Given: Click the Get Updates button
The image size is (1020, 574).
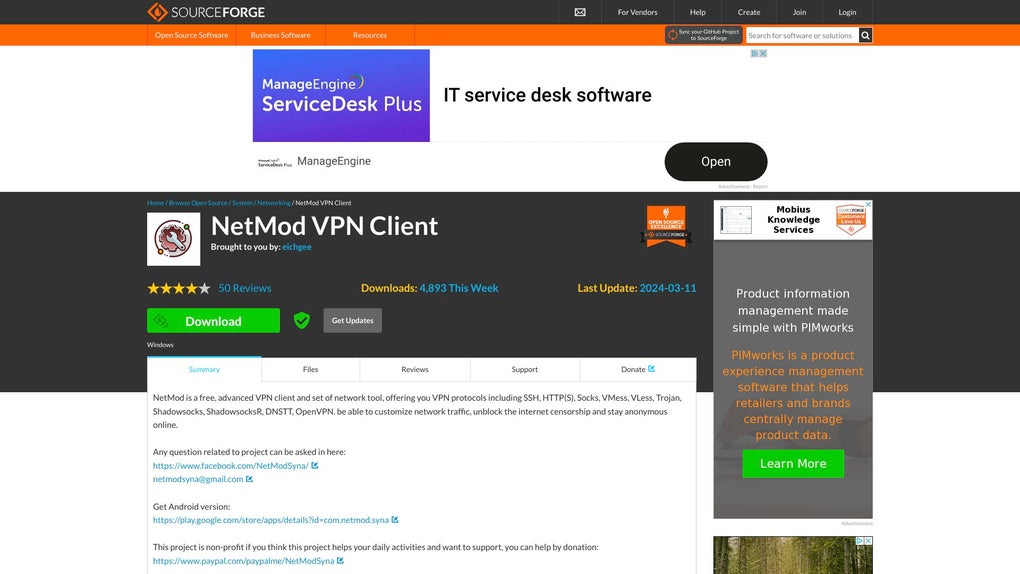Looking at the screenshot, I should pos(353,320).
